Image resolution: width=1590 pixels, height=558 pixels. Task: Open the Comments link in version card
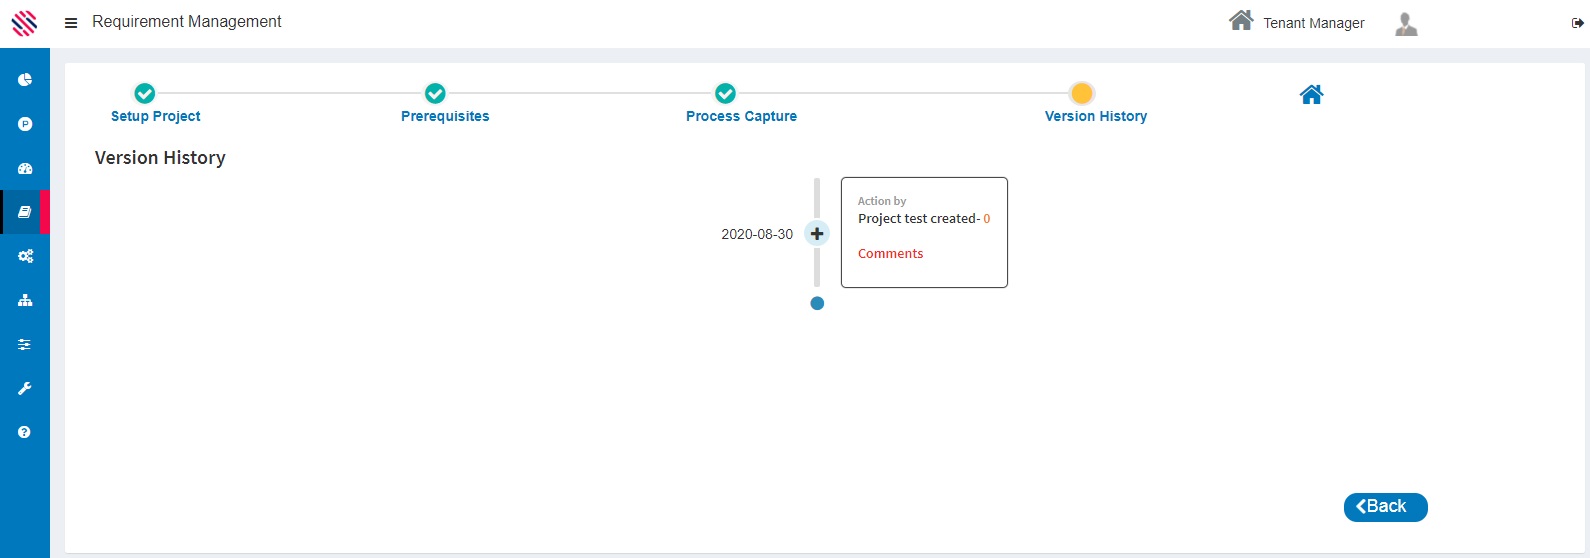click(x=890, y=254)
